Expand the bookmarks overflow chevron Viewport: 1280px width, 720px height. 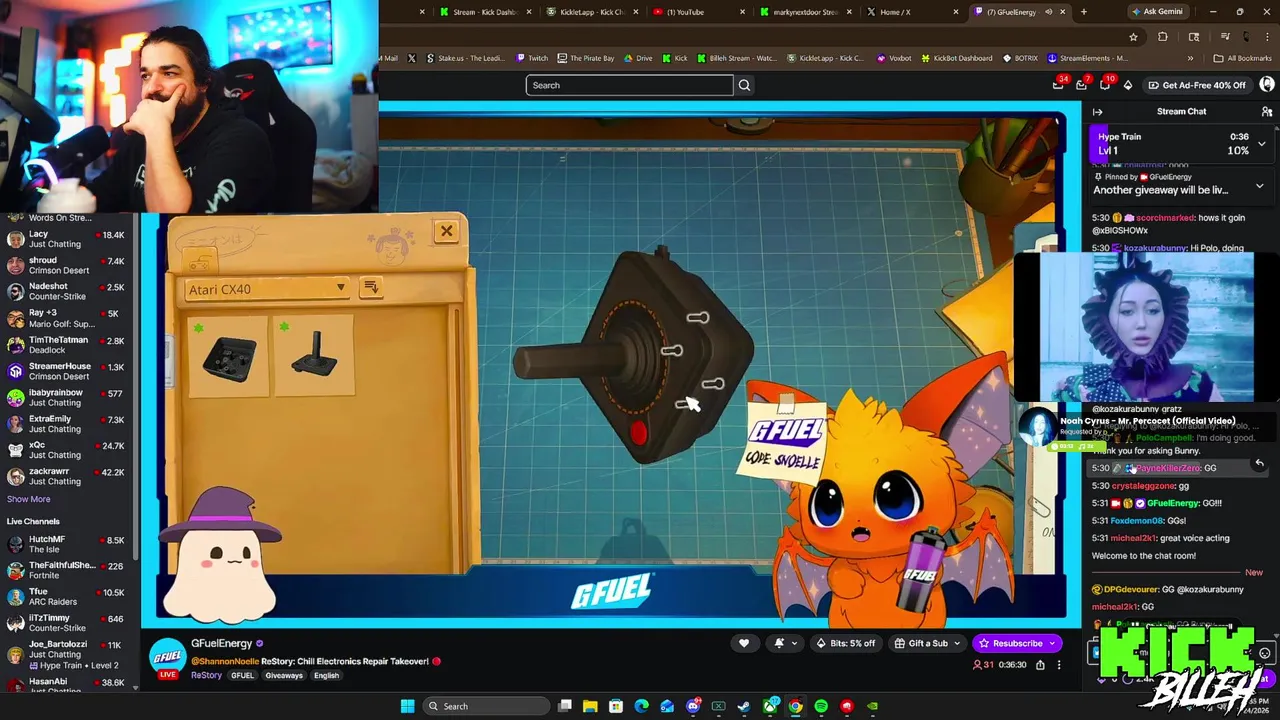(x=1190, y=58)
